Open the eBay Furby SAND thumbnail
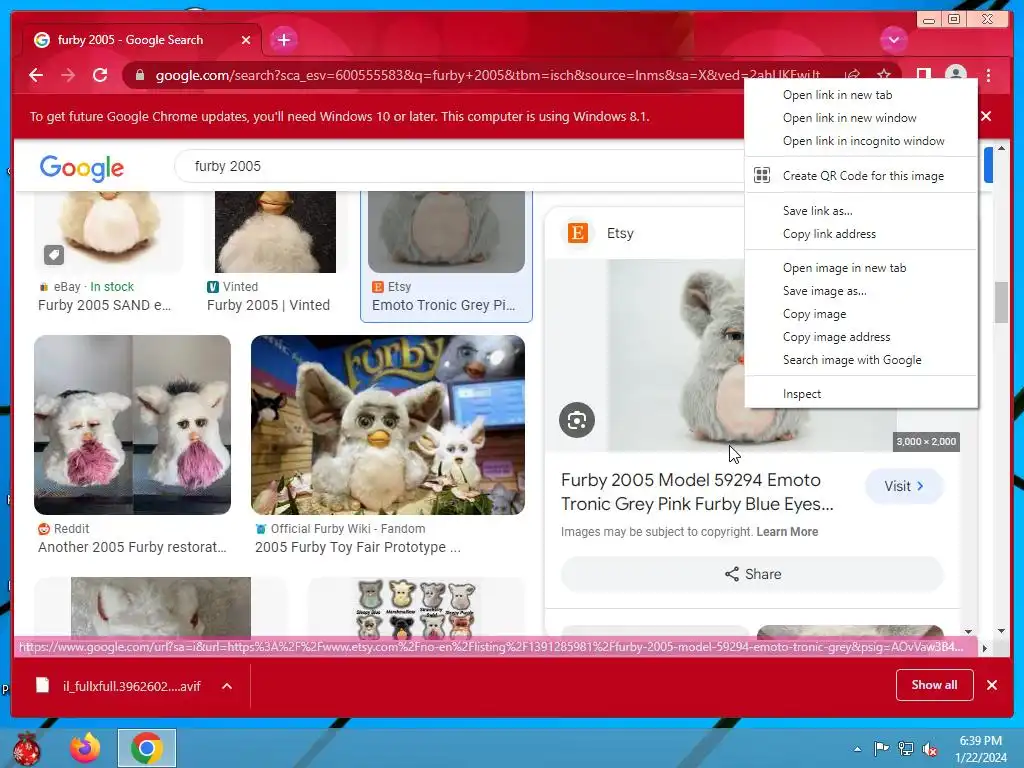The height and width of the screenshot is (768, 1024). (x=109, y=232)
